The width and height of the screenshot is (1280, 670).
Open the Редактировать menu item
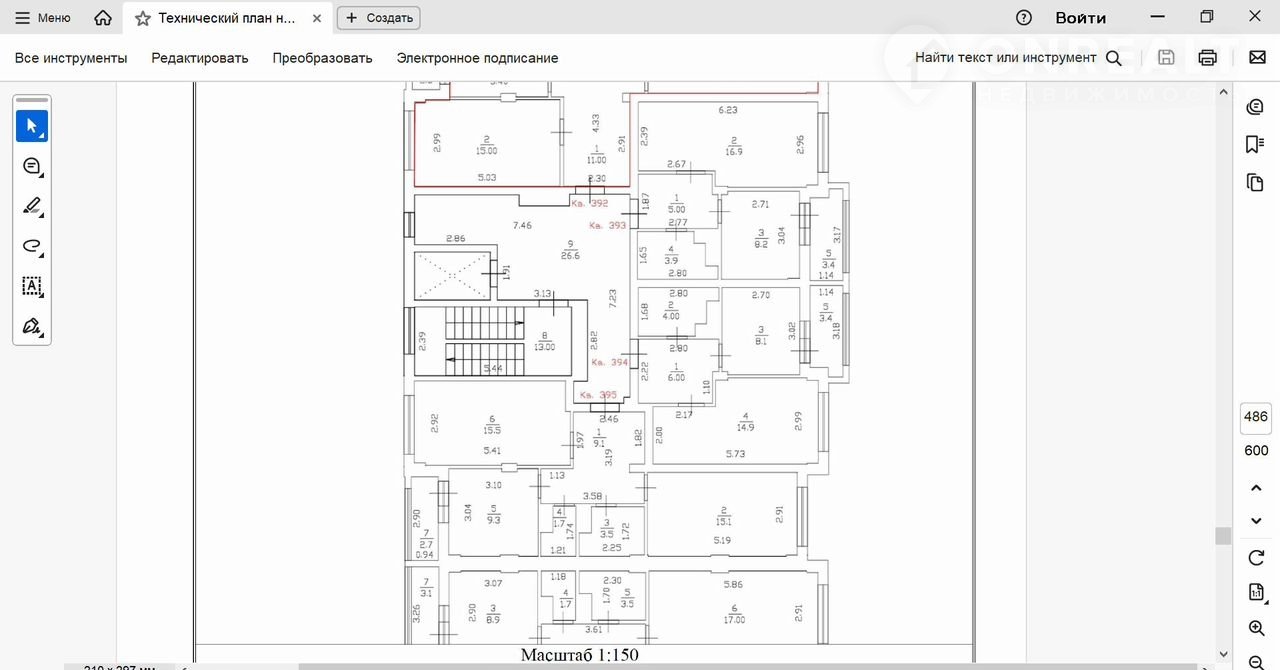click(199, 58)
